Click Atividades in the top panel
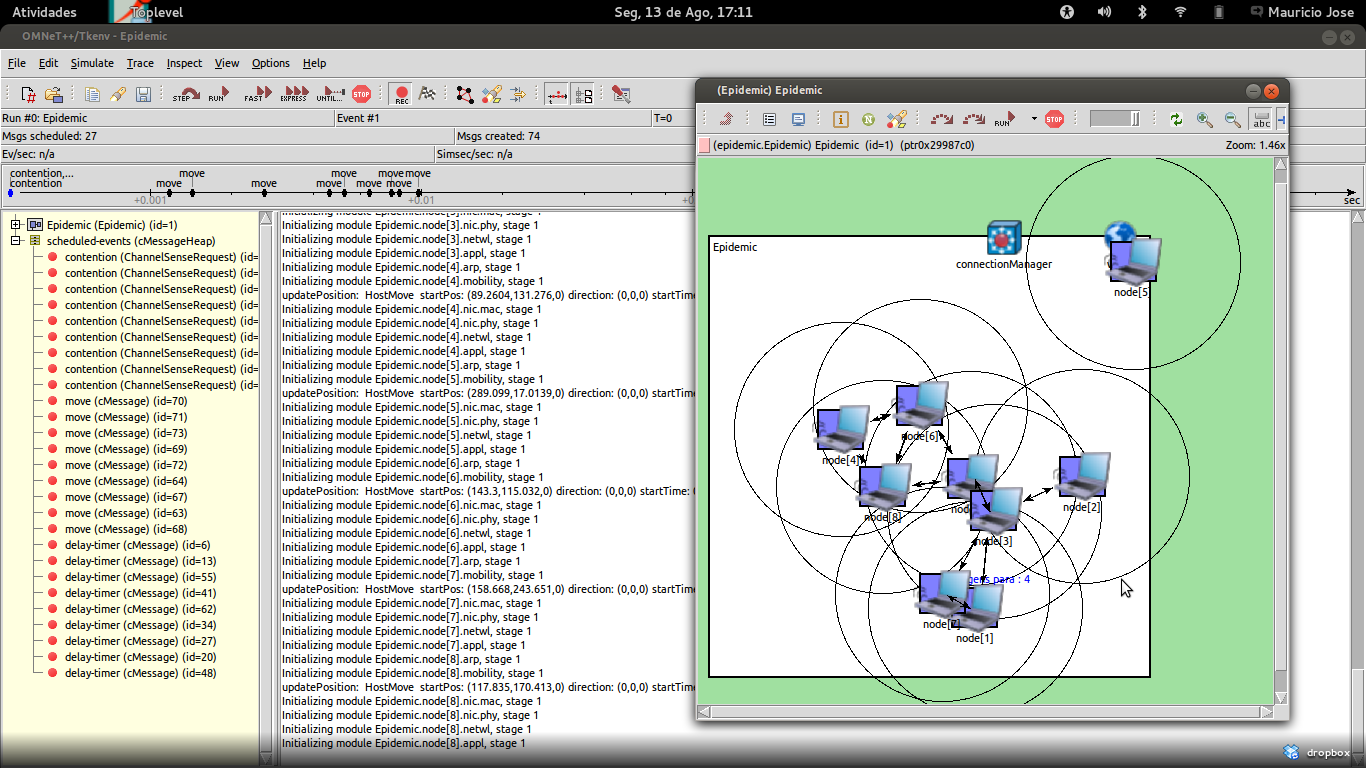 [44, 12]
